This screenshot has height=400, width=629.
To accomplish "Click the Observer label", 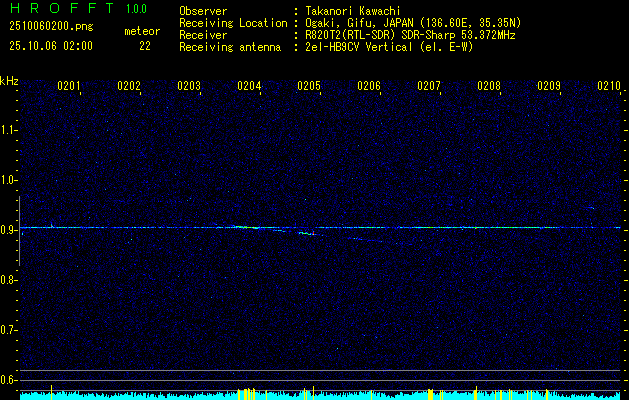I will click(x=203, y=12).
